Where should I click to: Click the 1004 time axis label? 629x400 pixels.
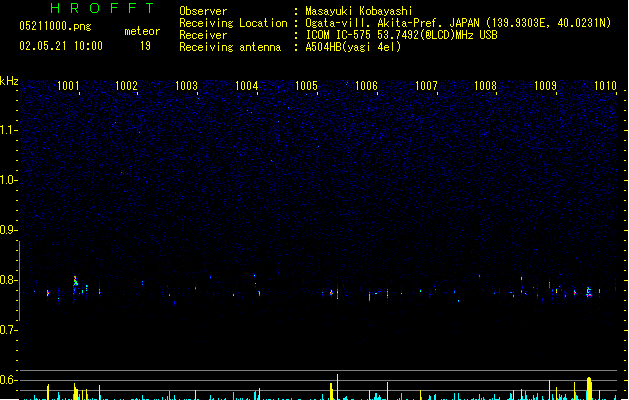pyautogui.click(x=246, y=86)
